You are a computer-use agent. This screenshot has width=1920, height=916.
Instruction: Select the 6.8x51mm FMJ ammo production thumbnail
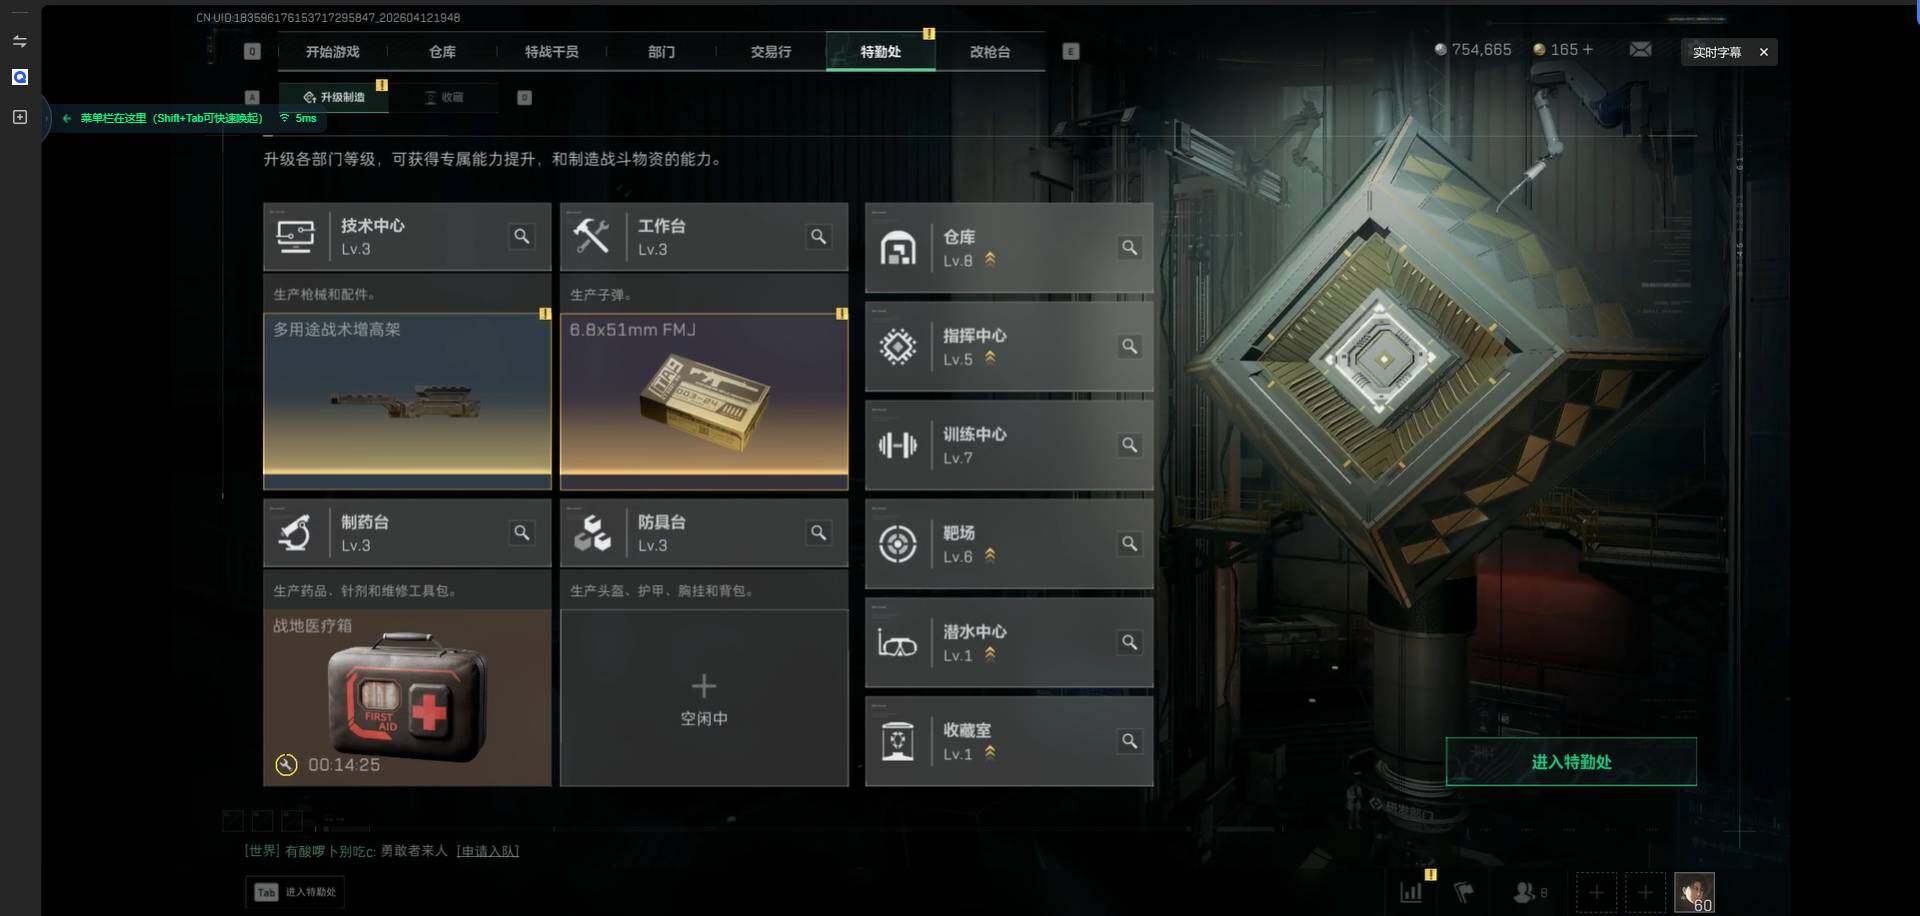(704, 402)
